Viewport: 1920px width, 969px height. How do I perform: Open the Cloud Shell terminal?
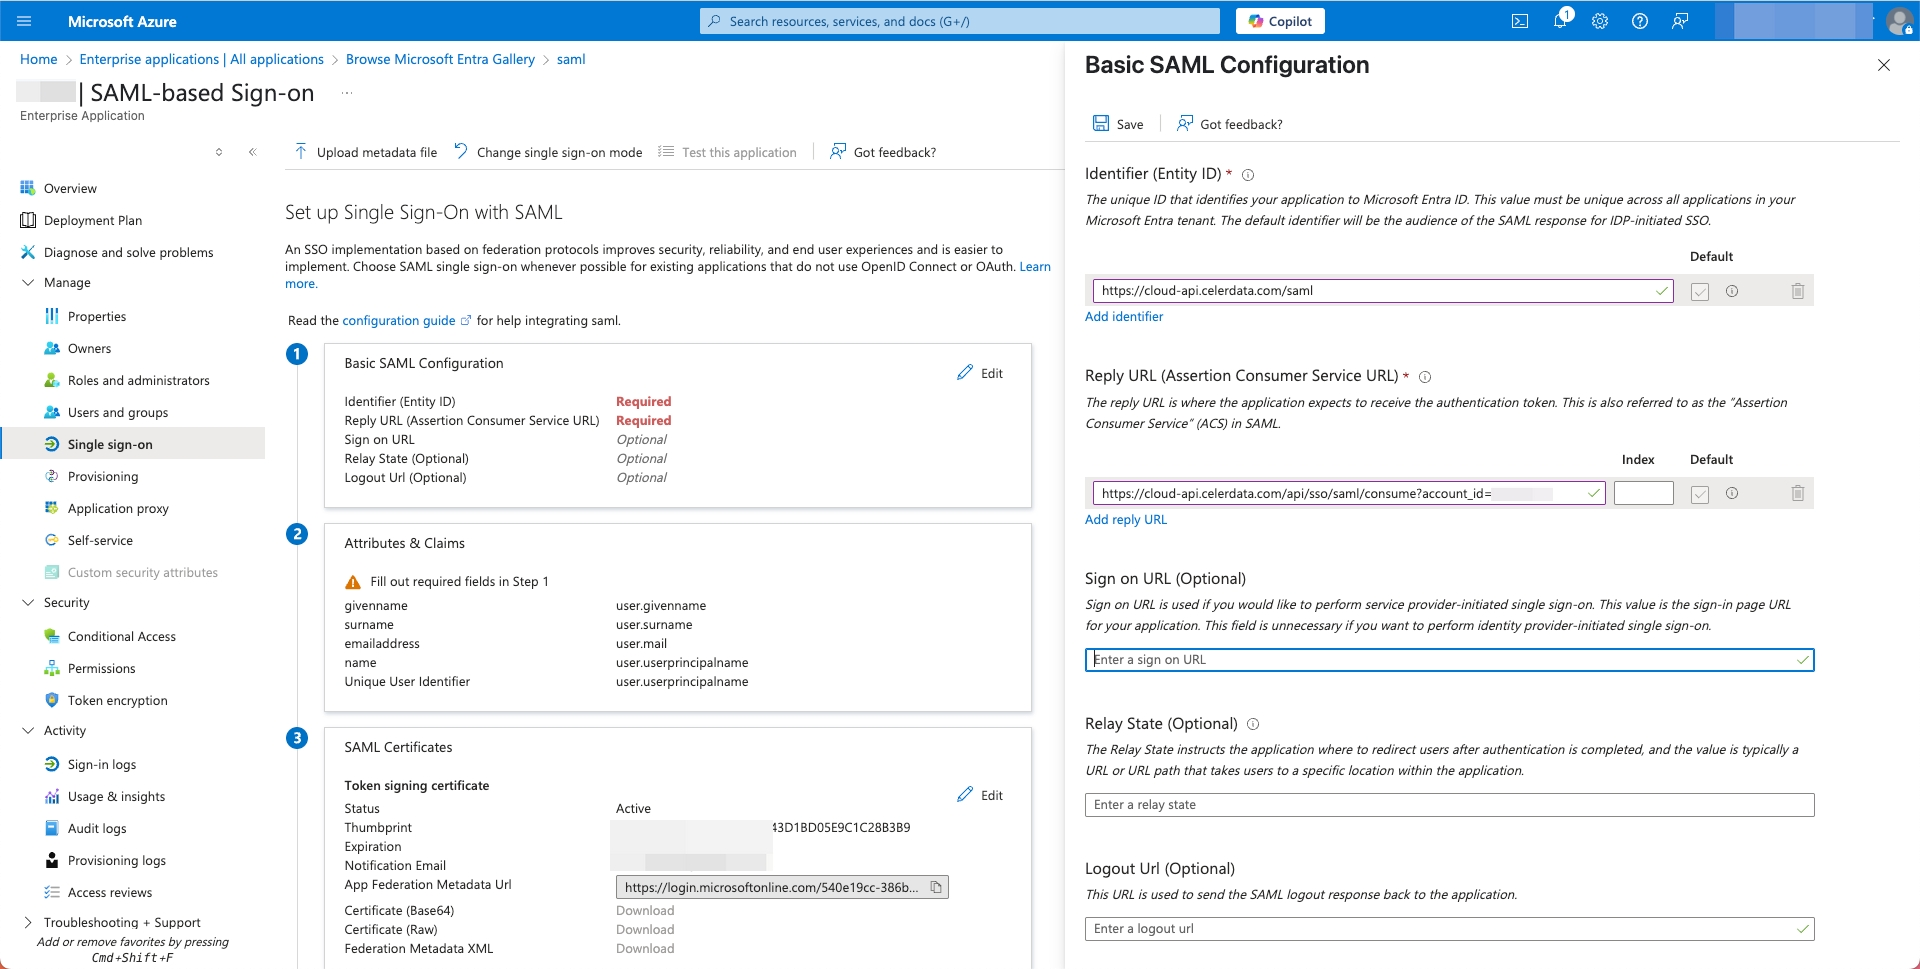tap(1521, 21)
